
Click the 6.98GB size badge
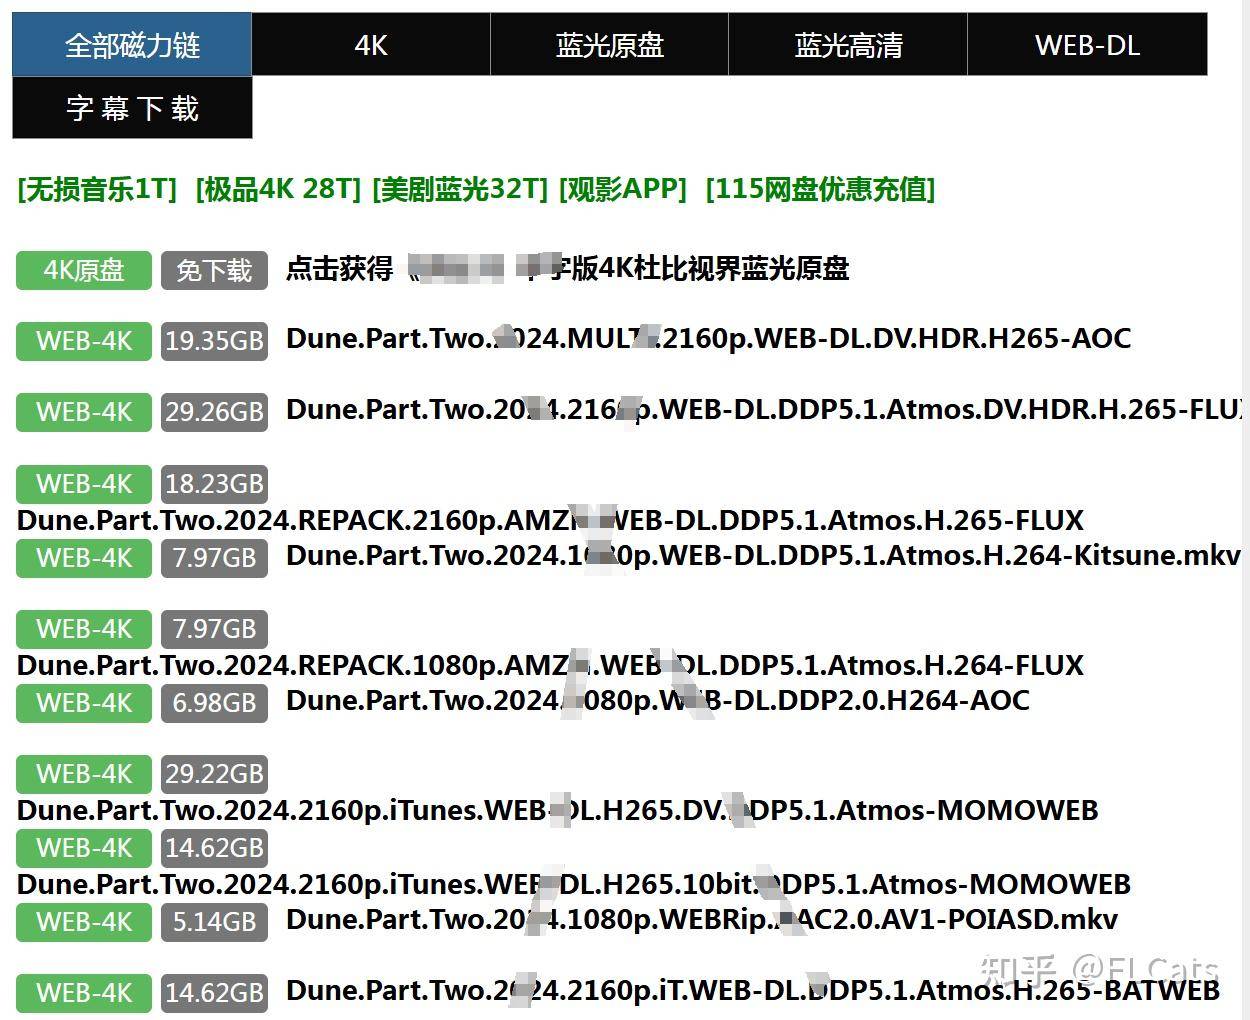tap(214, 703)
